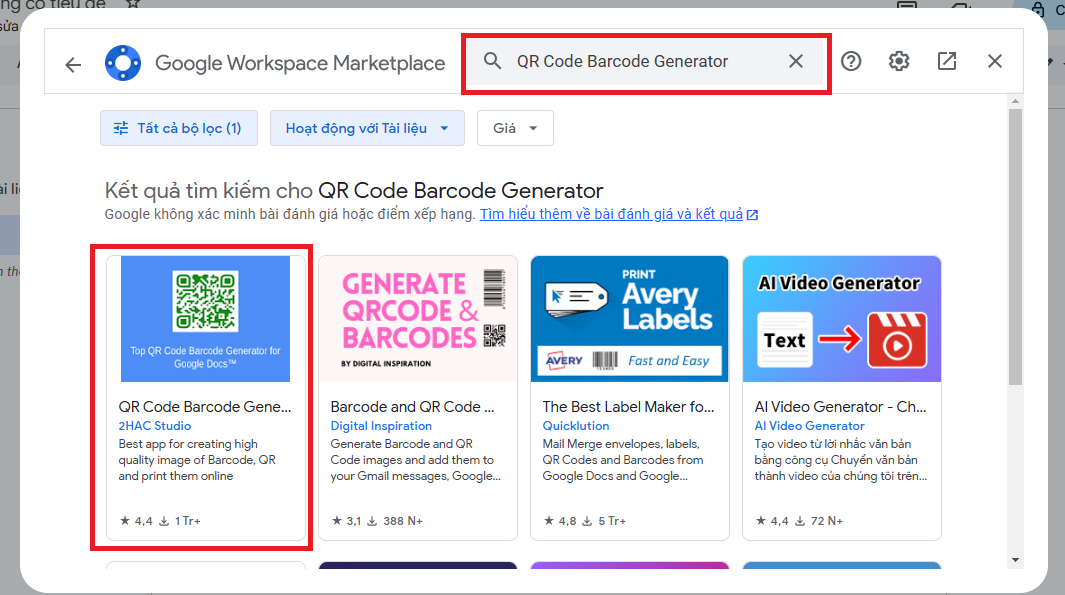Open the Print Avery Labels thumbnail
1065x595 pixels.
629,318
